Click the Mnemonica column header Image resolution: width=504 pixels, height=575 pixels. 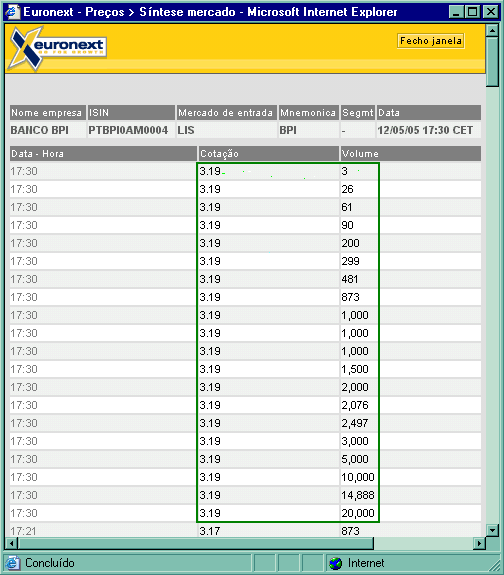coord(308,113)
